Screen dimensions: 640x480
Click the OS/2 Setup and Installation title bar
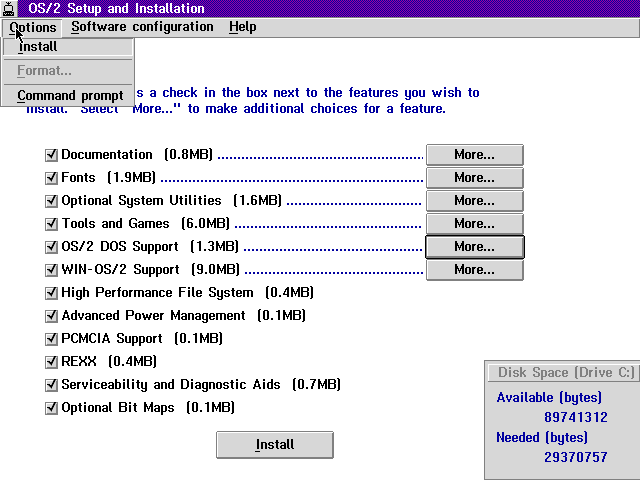tap(329, 9)
